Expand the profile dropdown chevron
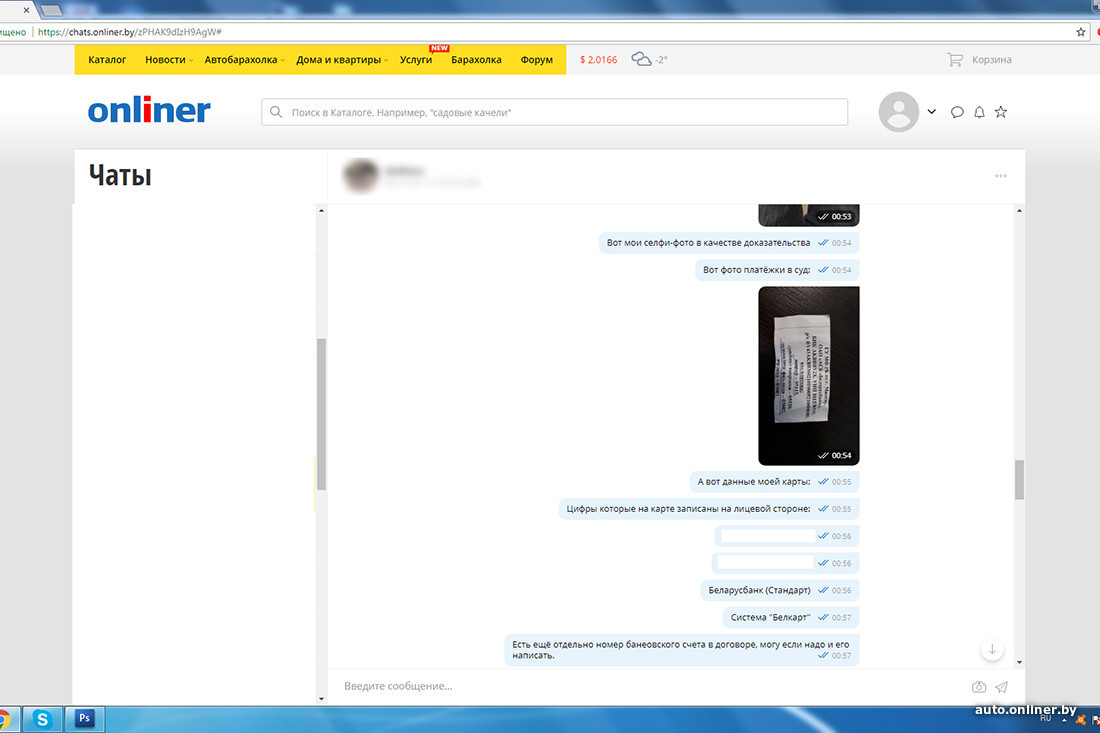Viewport: 1100px width, 733px height. [932, 112]
